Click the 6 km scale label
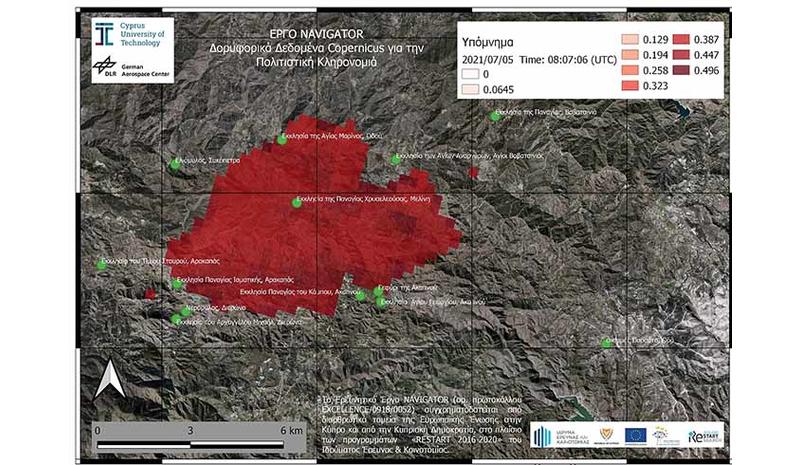This screenshot has width=800, height=465. pyautogui.click(x=291, y=430)
